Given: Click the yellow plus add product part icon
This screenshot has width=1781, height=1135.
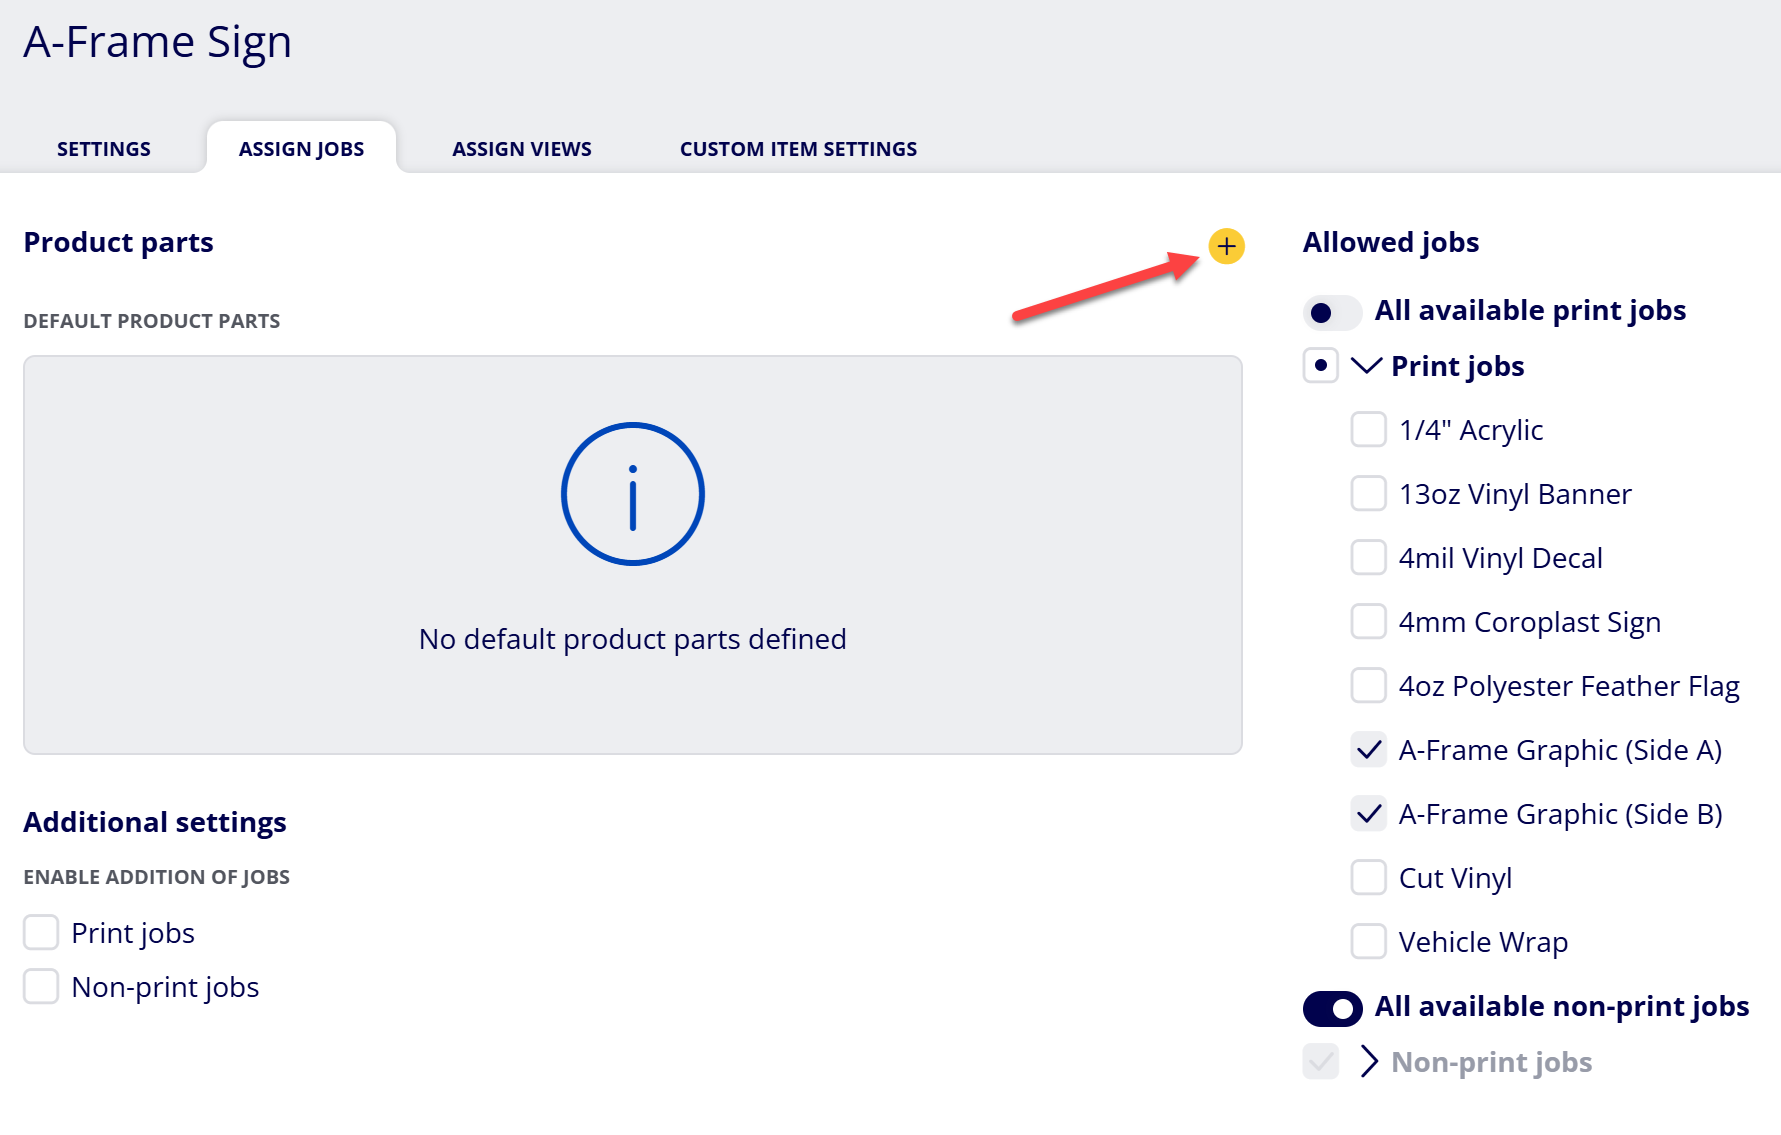Looking at the screenshot, I should coord(1226,246).
